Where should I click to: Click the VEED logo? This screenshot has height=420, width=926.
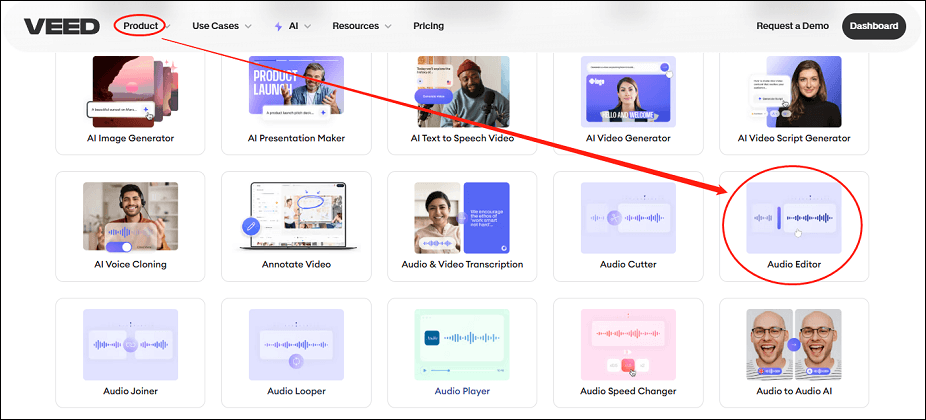pos(61,26)
